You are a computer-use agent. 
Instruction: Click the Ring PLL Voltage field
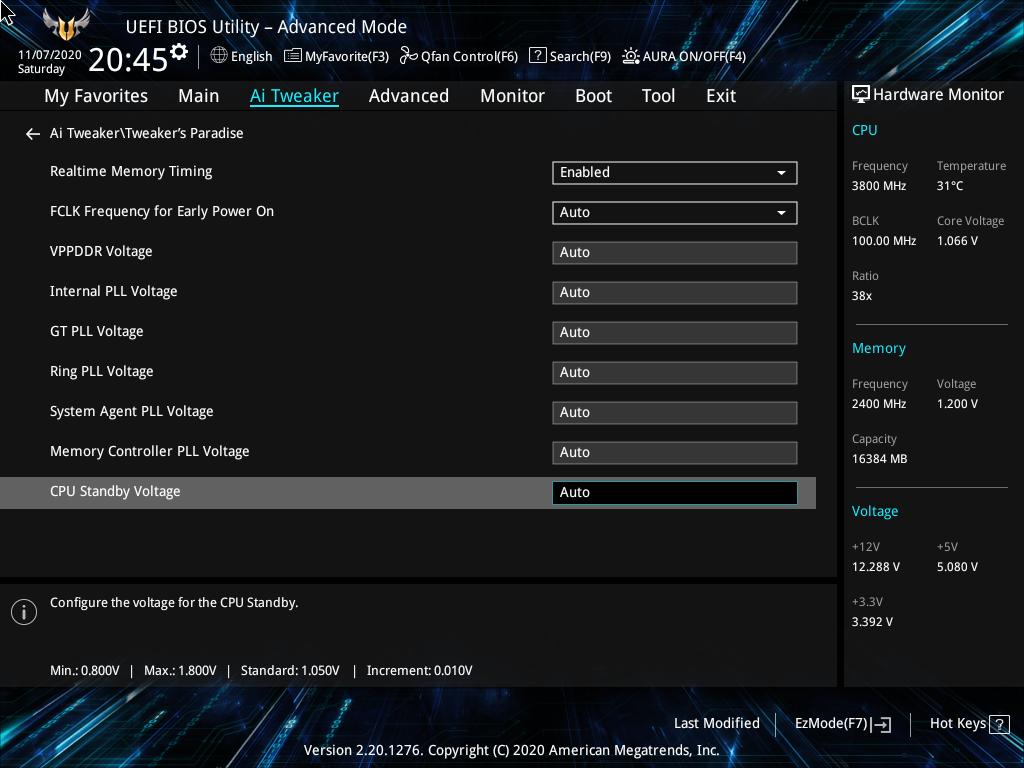tap(675, 373)
